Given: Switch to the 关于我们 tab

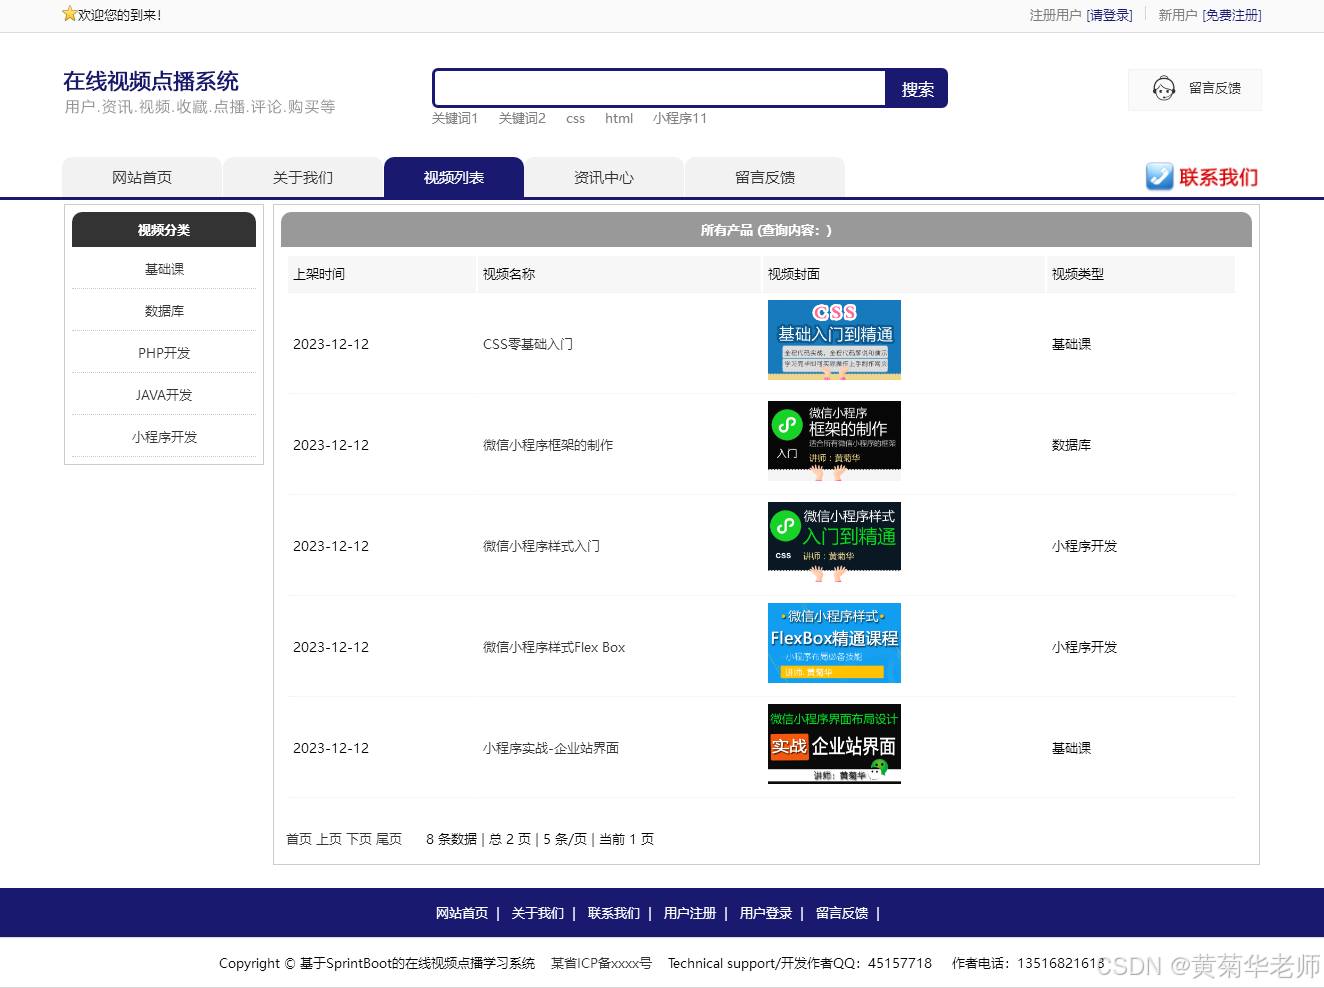Looking at the screenshot, I should pos(302,177).
